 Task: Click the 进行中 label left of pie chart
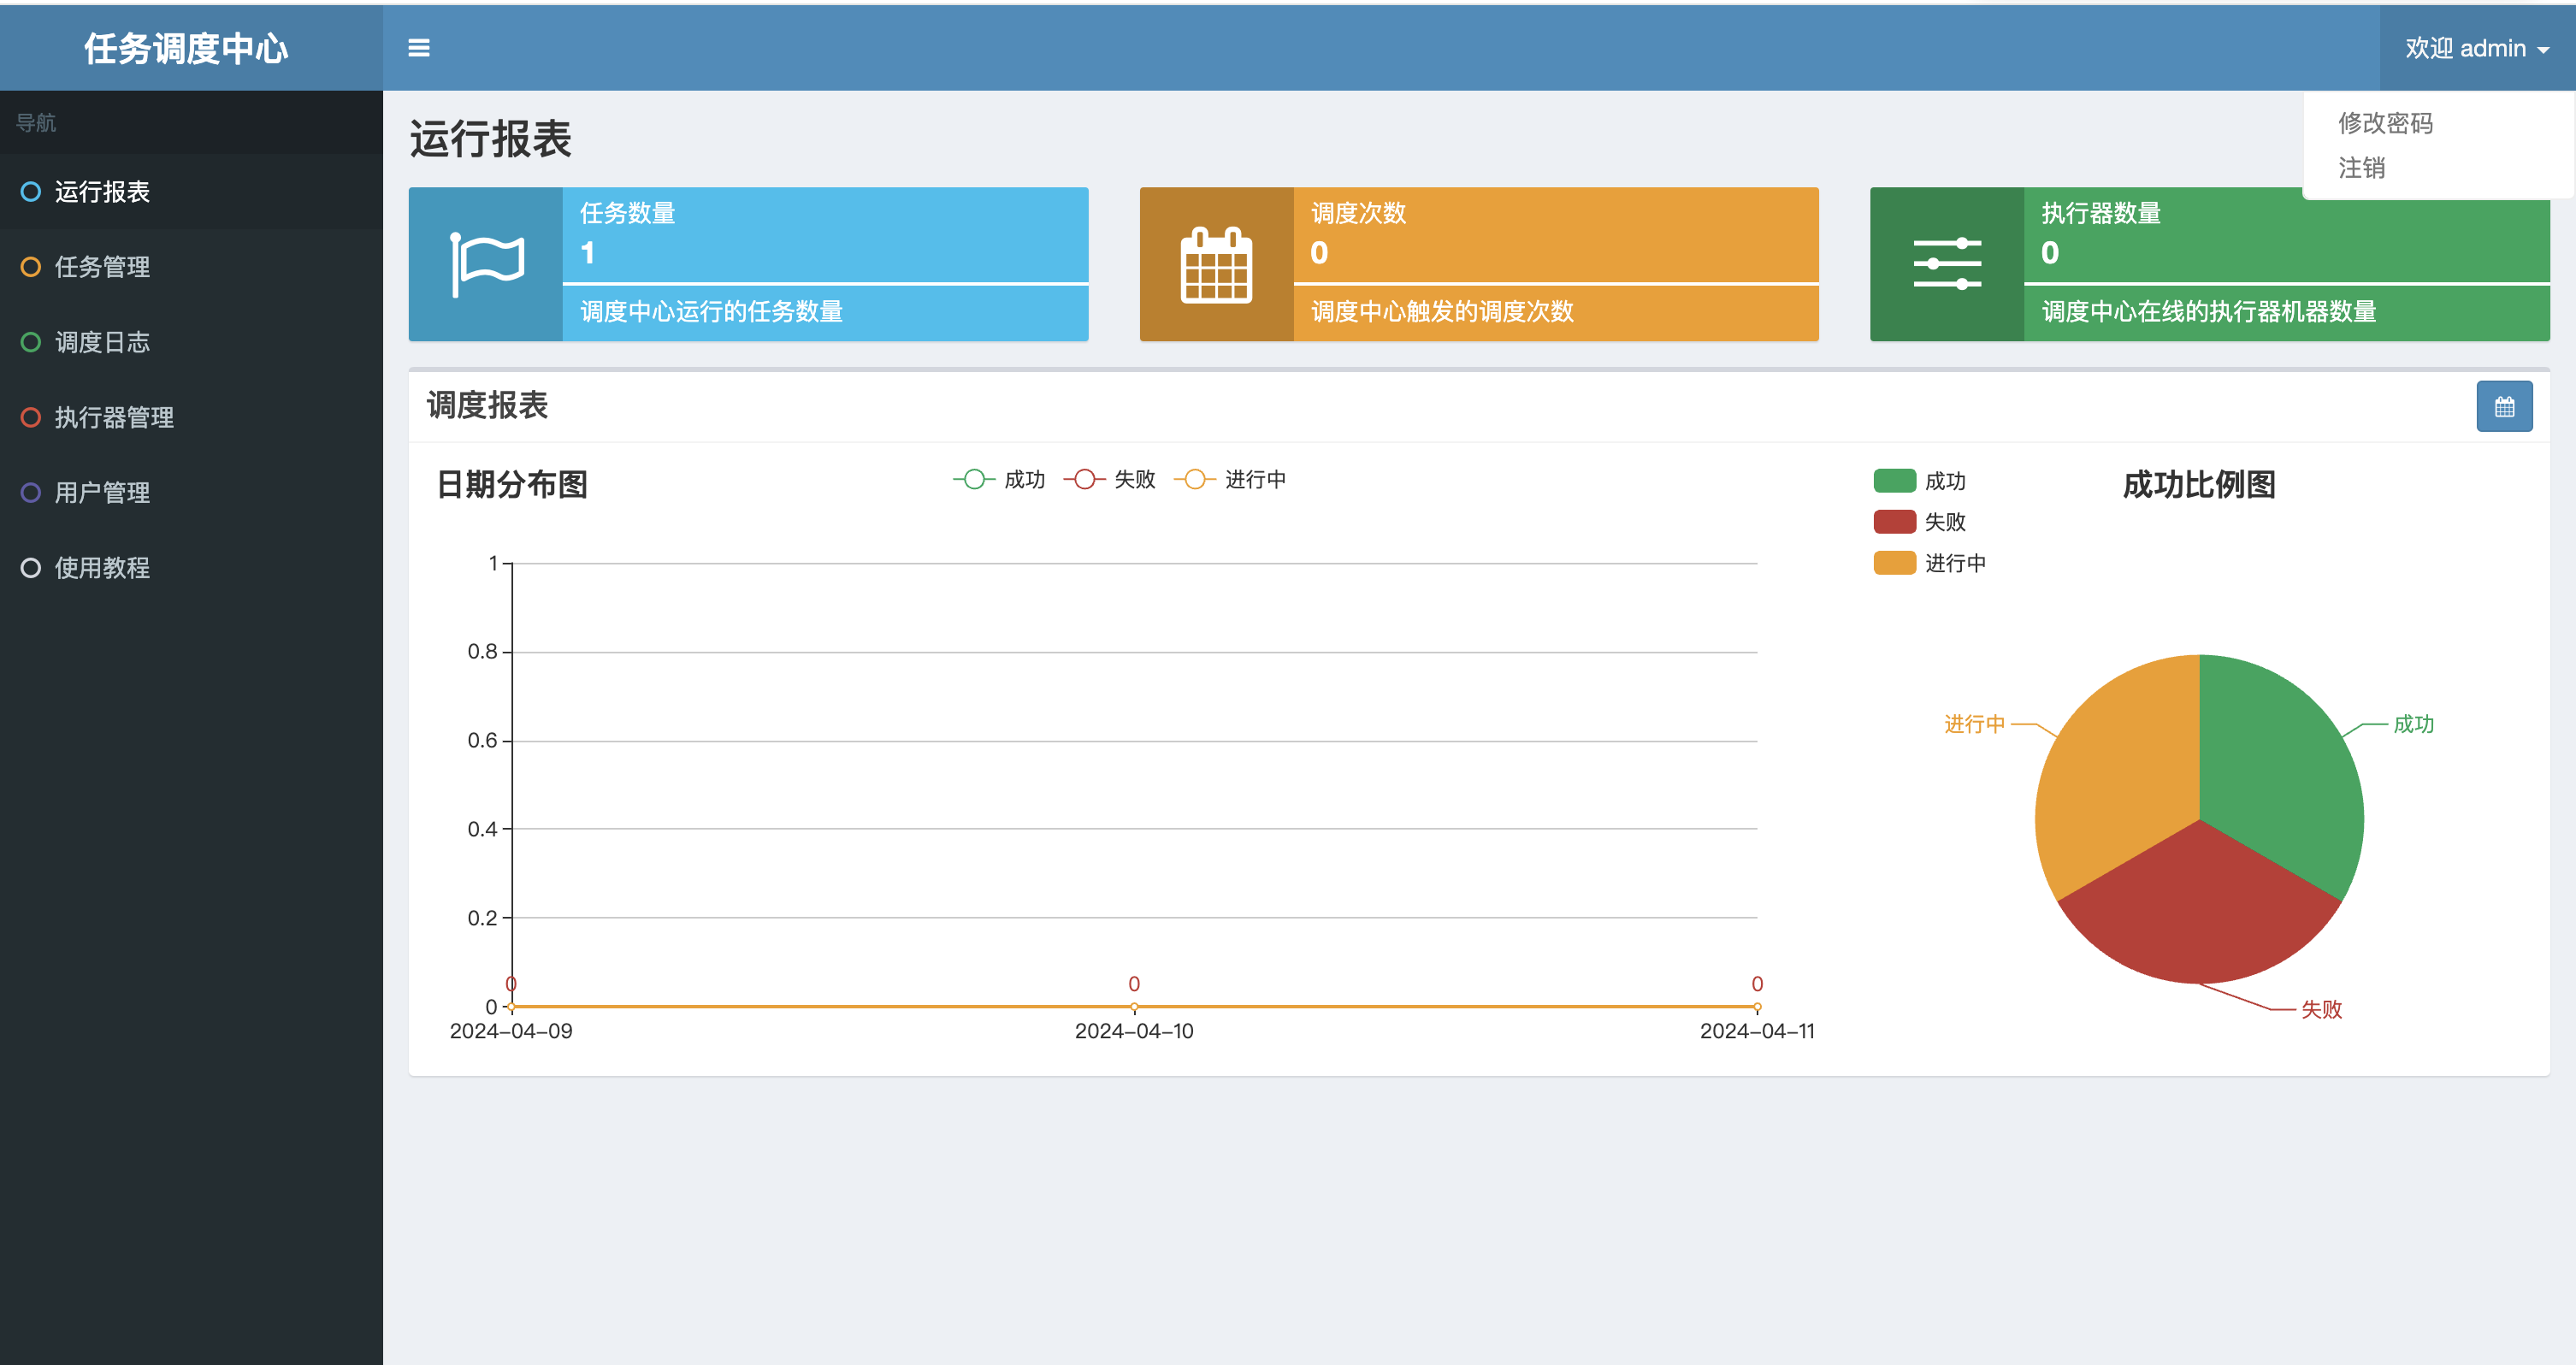coord(1974,724)
